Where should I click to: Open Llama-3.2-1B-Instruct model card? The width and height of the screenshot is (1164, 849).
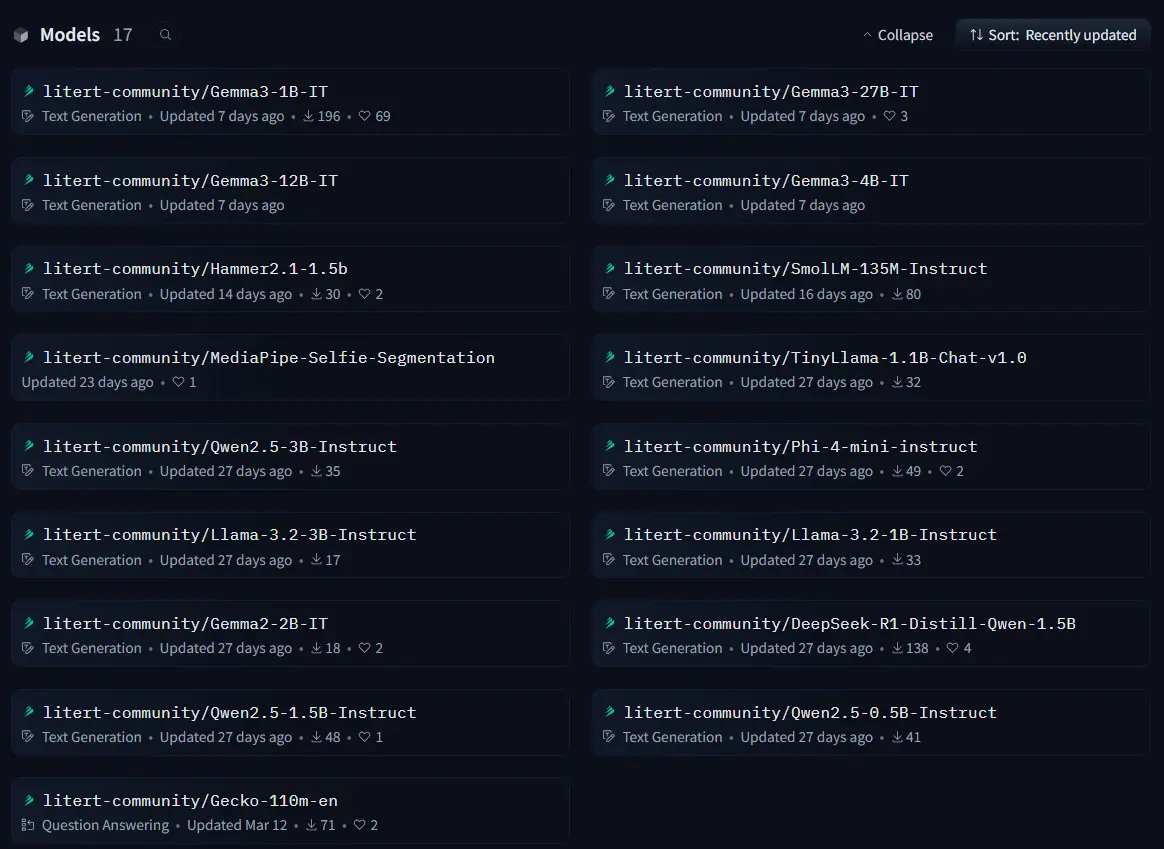point(871,545)
